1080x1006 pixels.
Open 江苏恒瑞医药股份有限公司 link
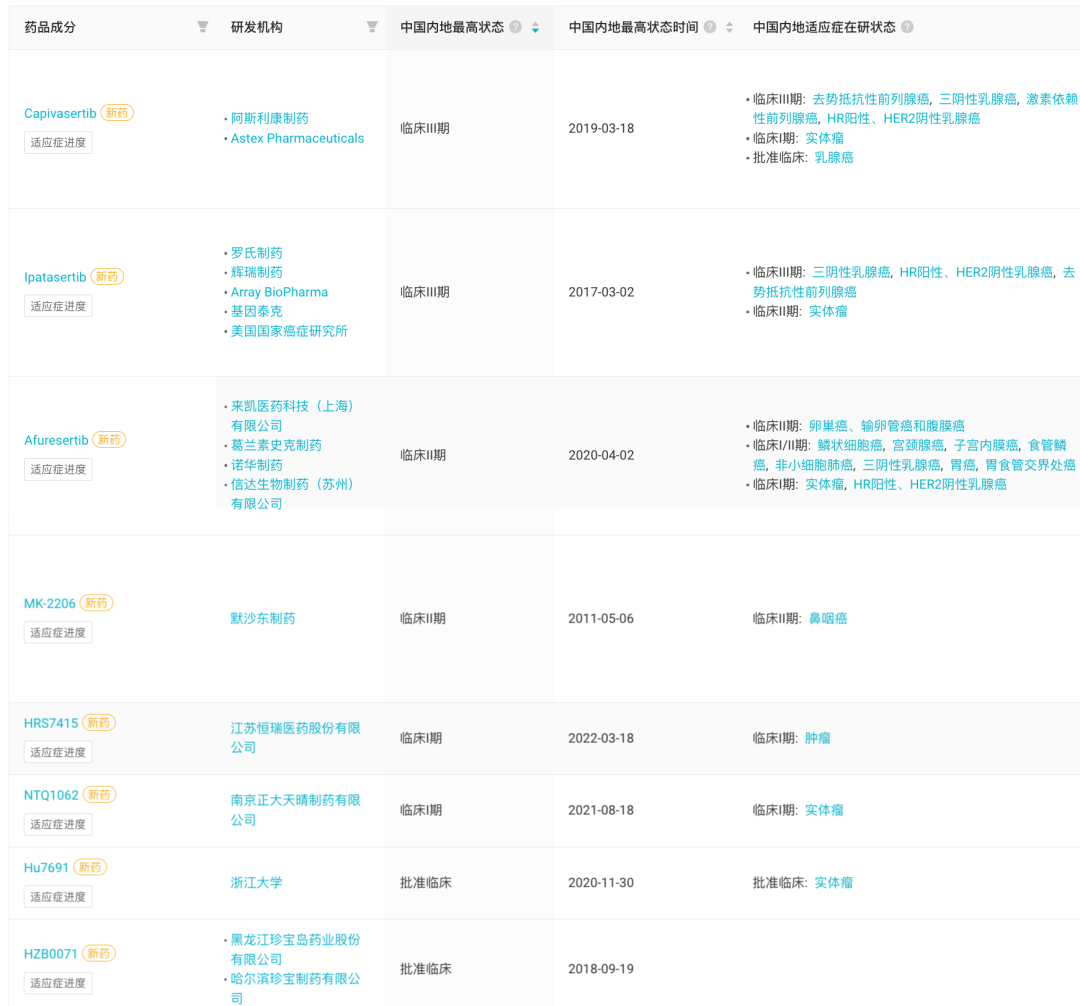(295, 738)
